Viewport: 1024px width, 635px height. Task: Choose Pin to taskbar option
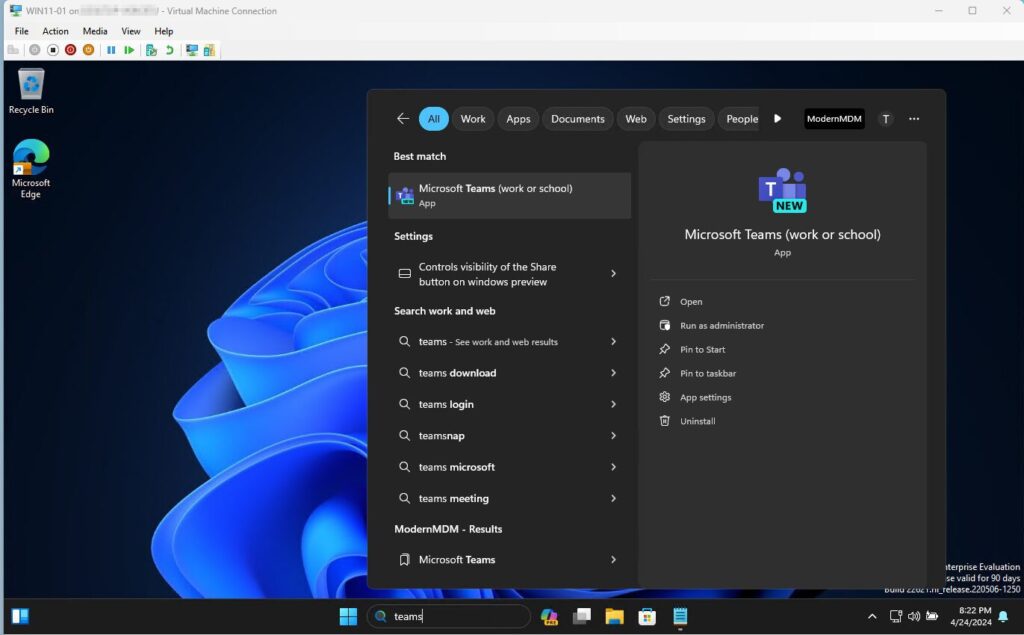click(707, 373)
